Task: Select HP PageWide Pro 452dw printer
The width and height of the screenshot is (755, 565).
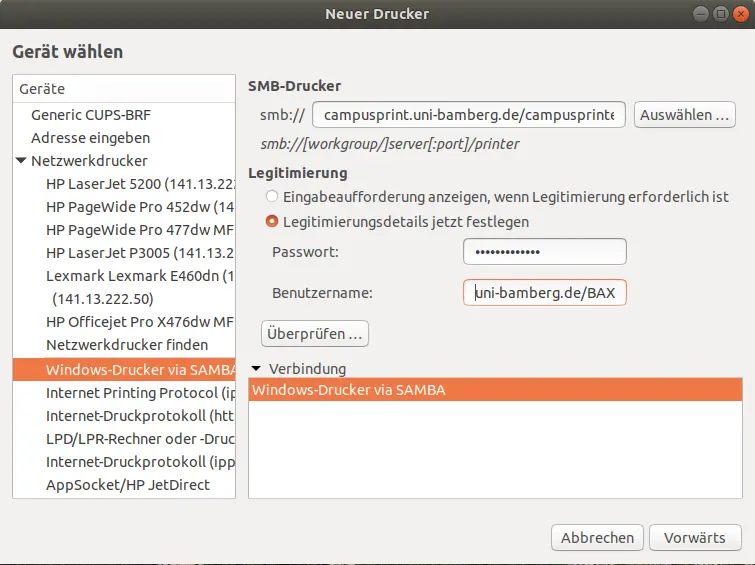Action: (124, 207)
